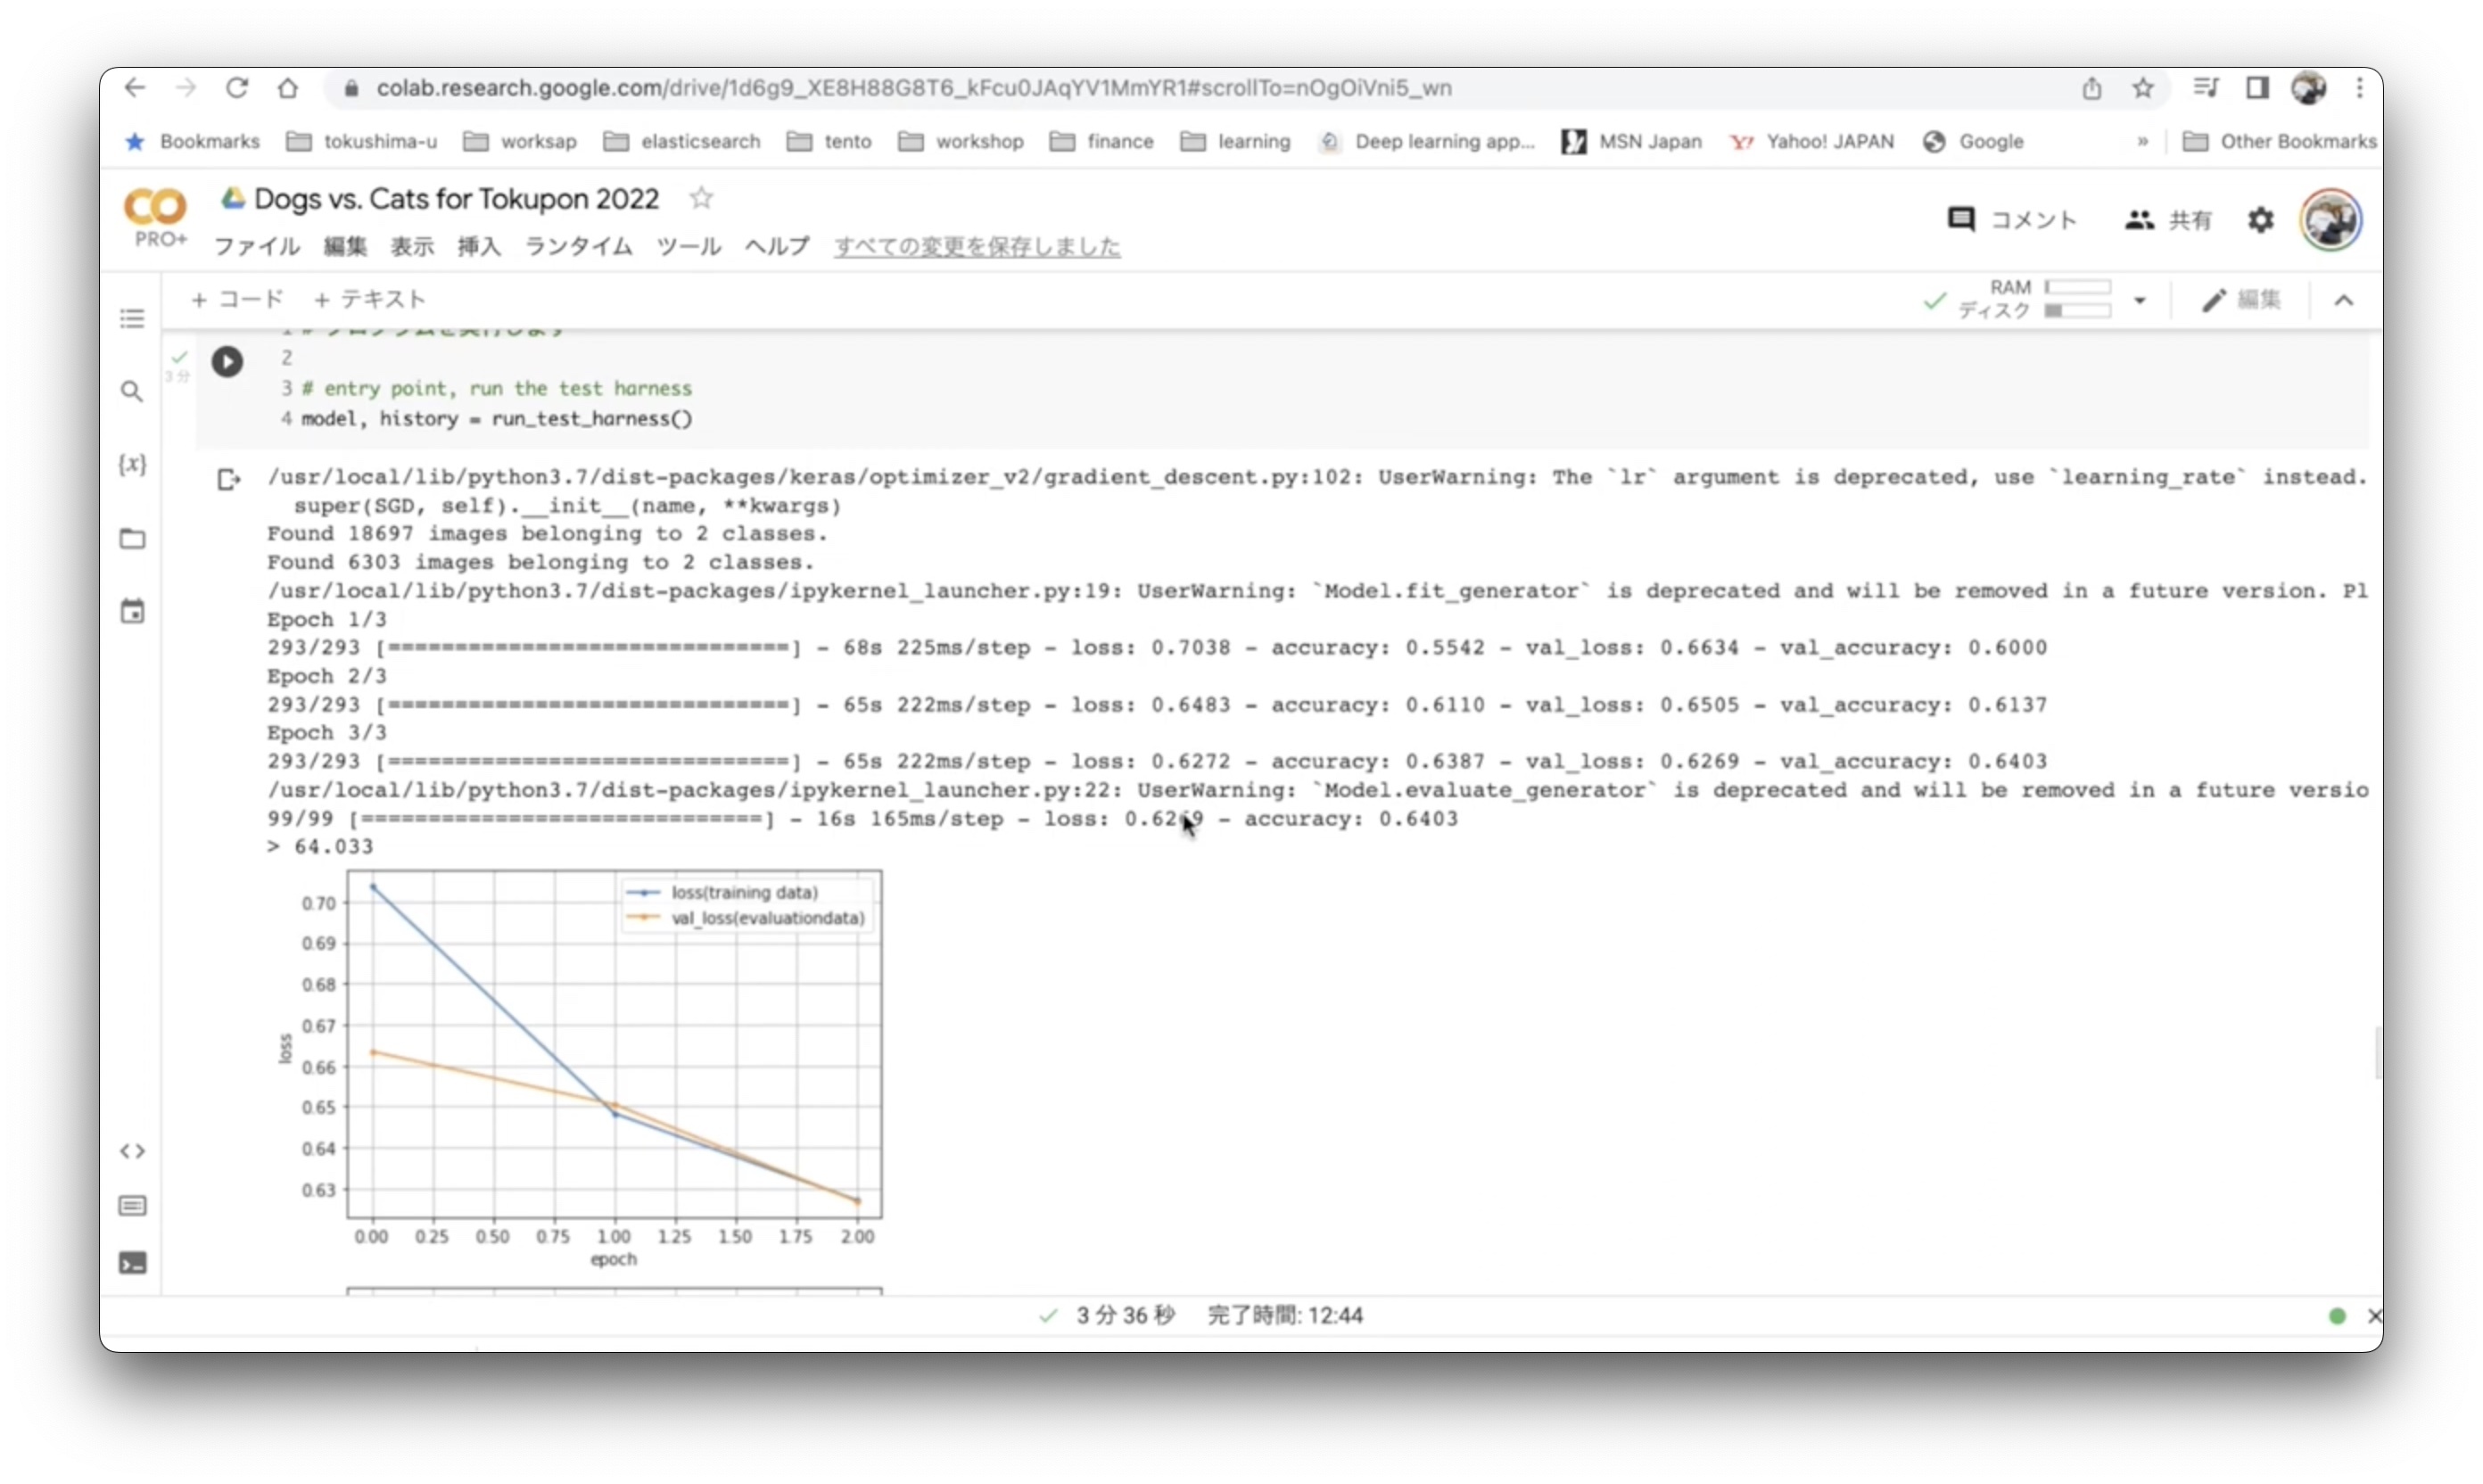This screenshot has height=1484, width=2483.
Task: Open the learning bookmark folder
Action: click(1235, 141)
